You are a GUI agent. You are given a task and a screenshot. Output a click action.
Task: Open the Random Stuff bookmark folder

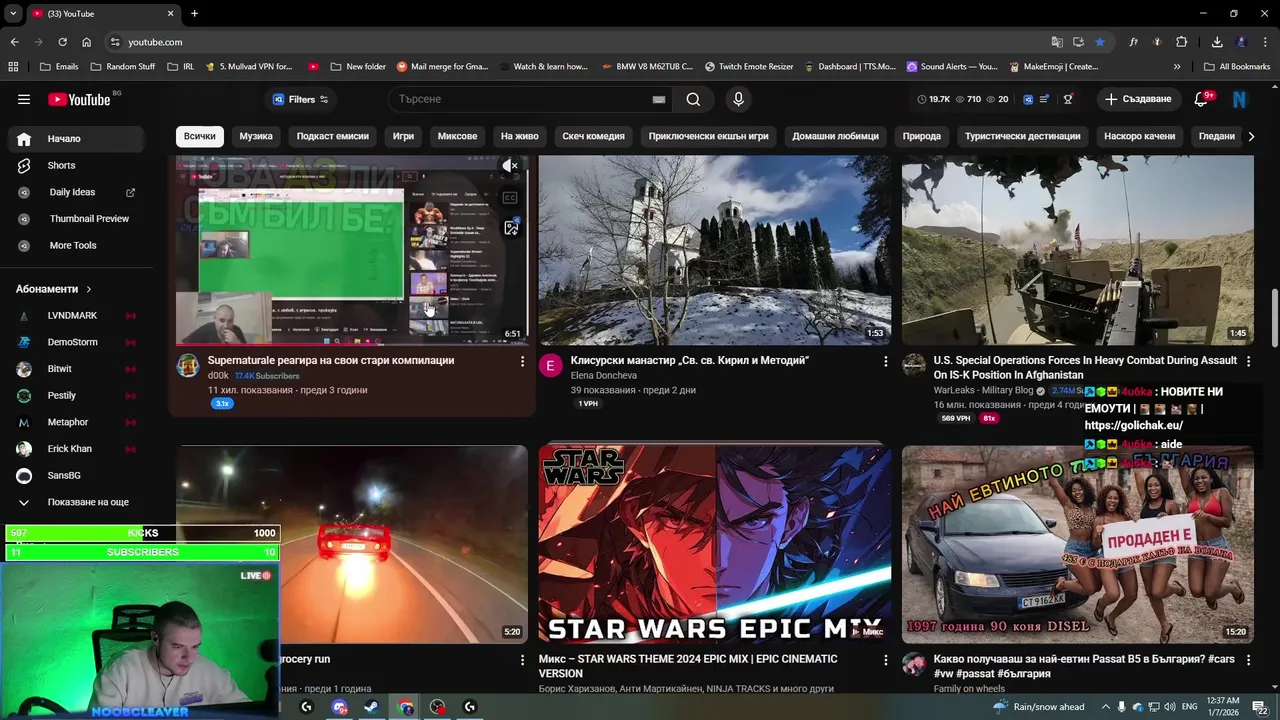click(123, 67)
